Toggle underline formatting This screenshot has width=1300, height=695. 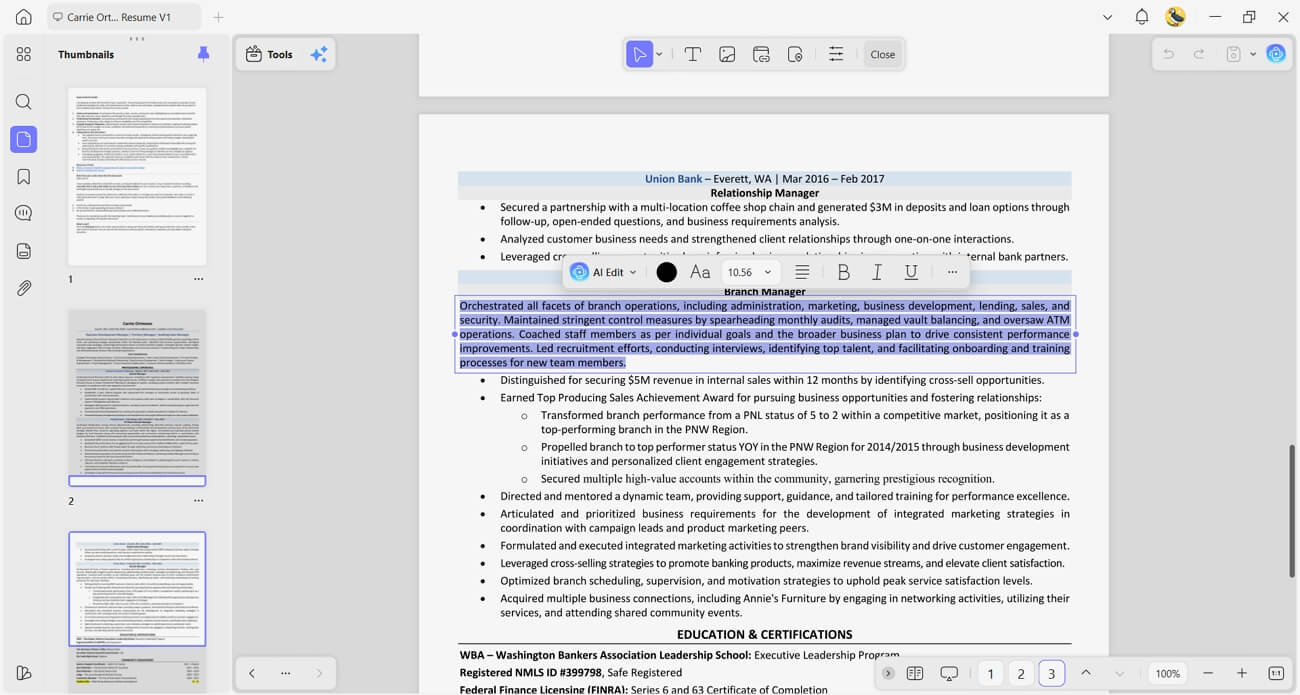911,272
